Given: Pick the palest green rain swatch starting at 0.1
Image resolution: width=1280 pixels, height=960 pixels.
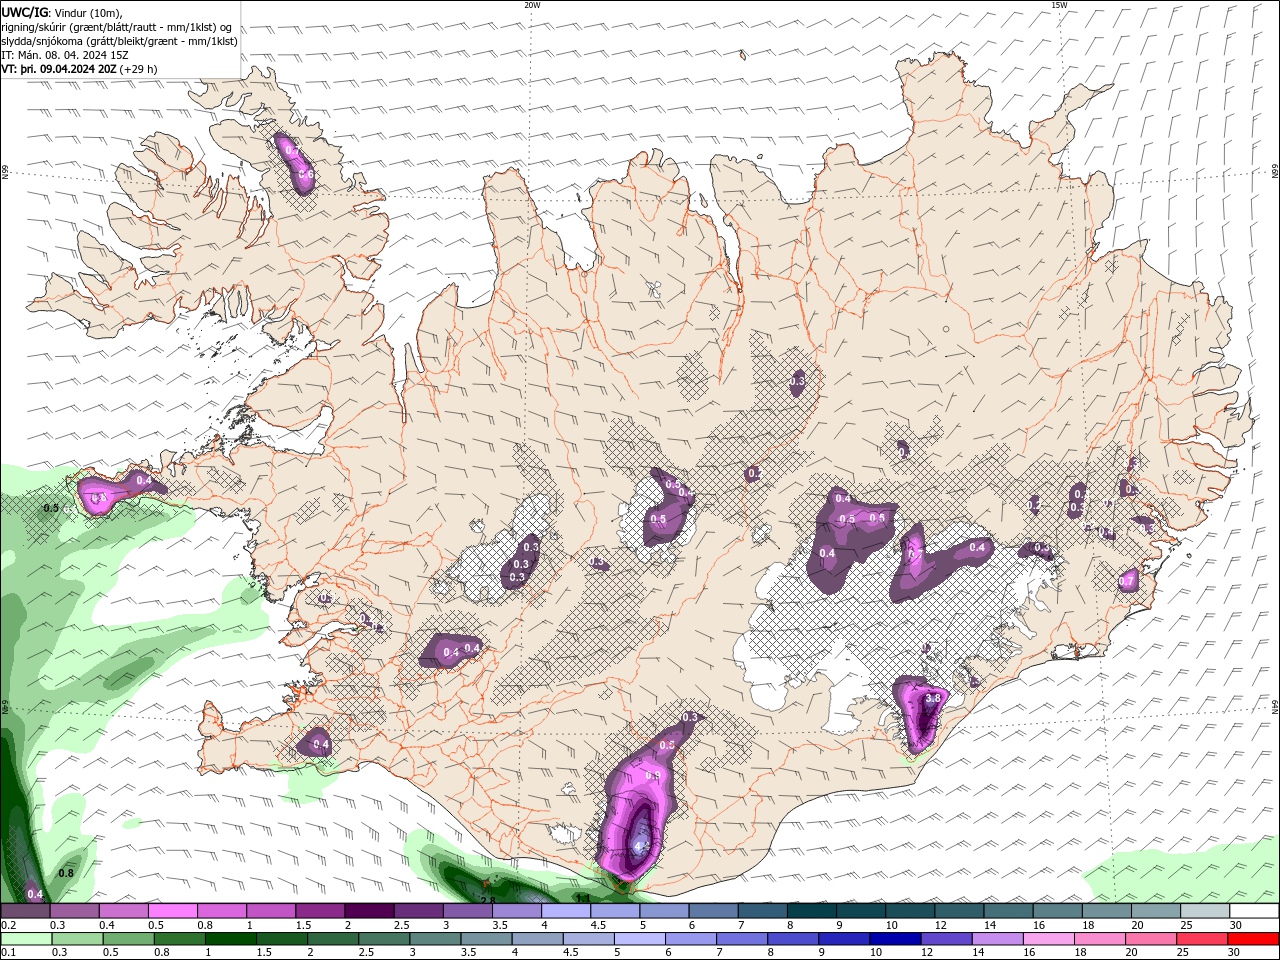Looking at the screenshot, I should click(27, 939).
